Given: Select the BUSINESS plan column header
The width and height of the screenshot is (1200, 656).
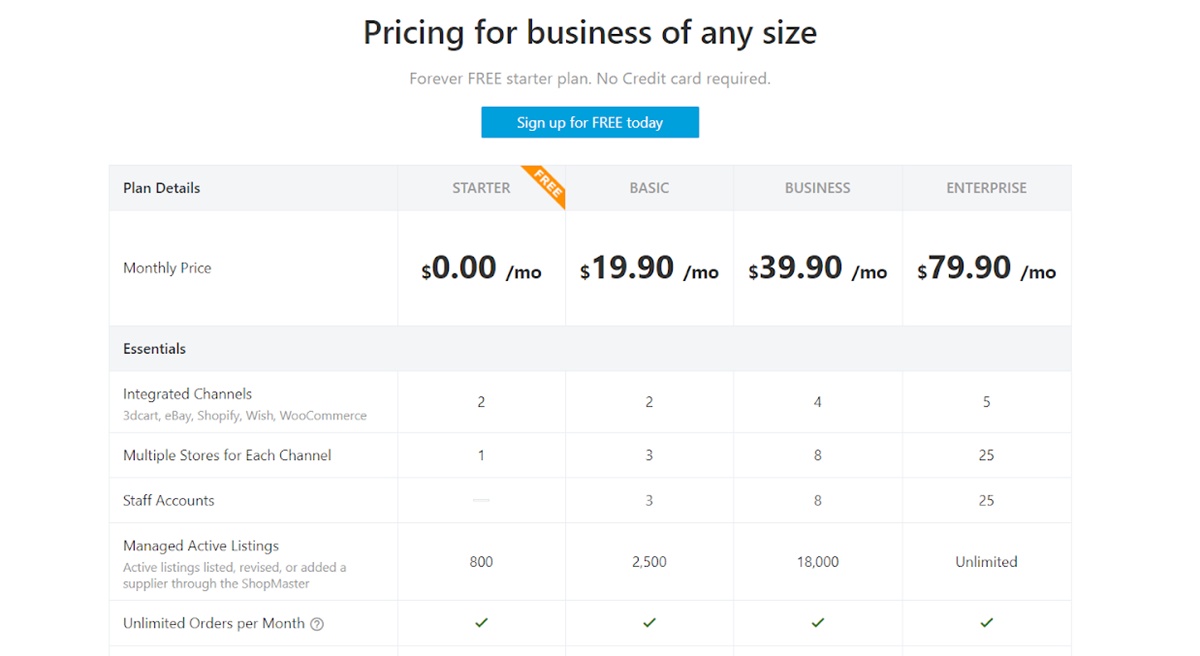Looking at the screenshot, I should click(817, 188).
